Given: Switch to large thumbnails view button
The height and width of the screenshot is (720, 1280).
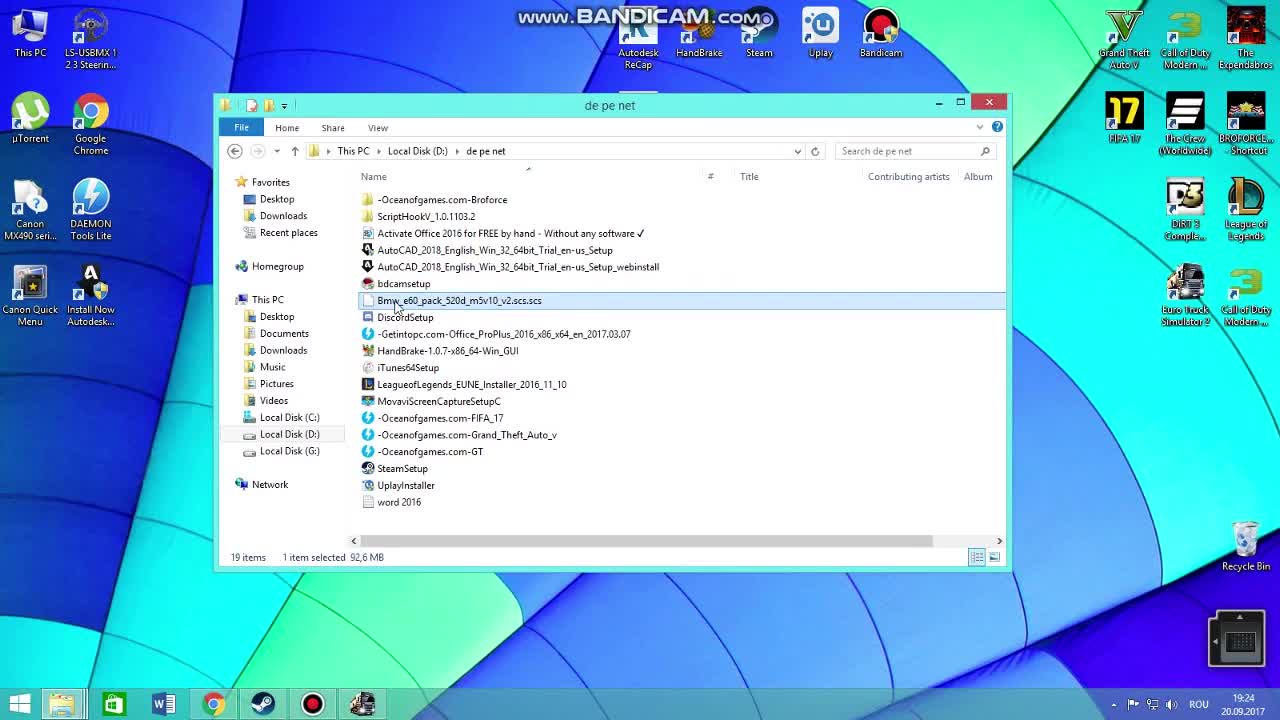Looking at the screenshot, I should tap(994, 557).
